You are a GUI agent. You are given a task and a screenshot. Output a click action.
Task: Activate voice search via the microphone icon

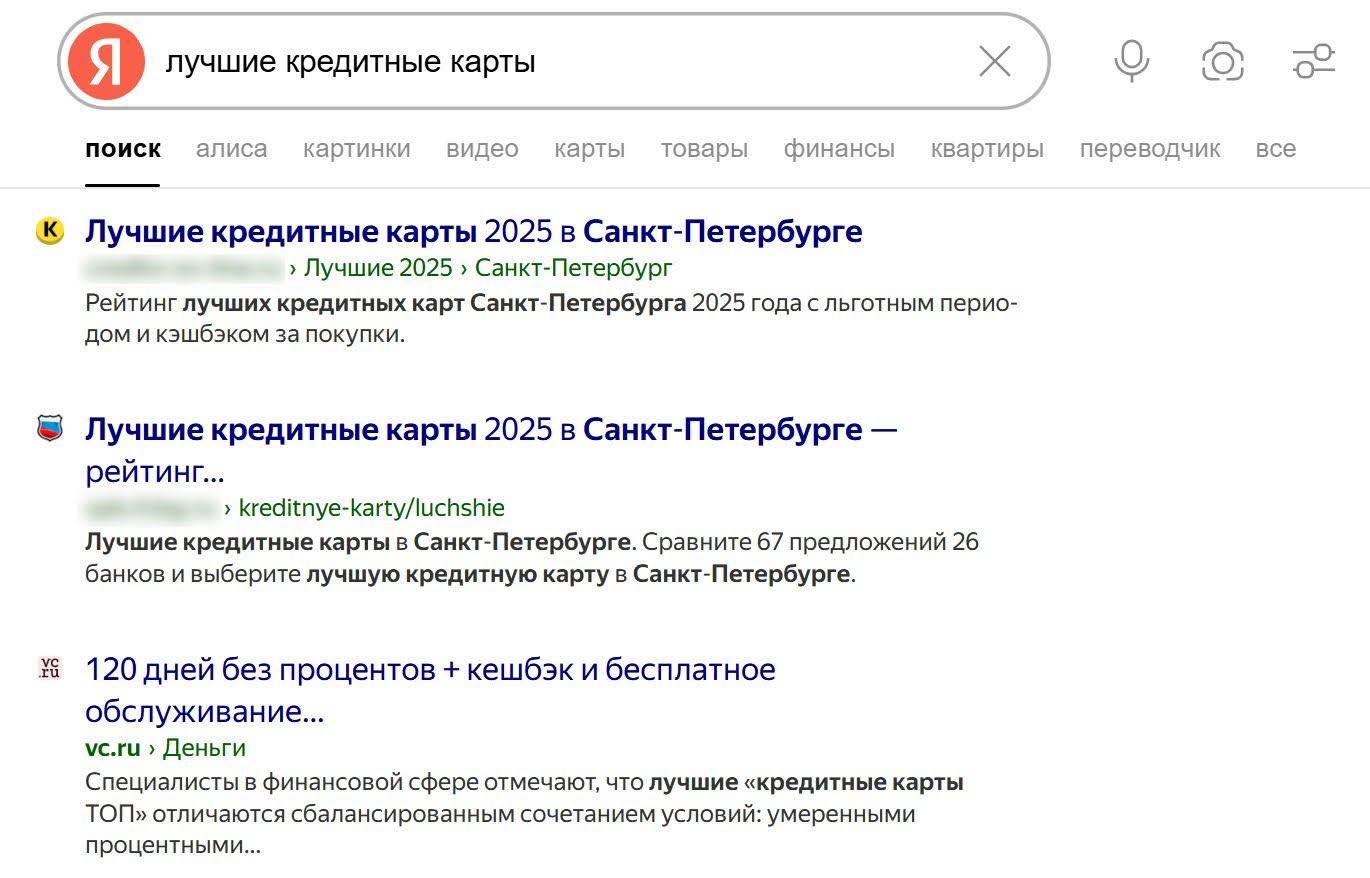click(x=1130, y=61)
